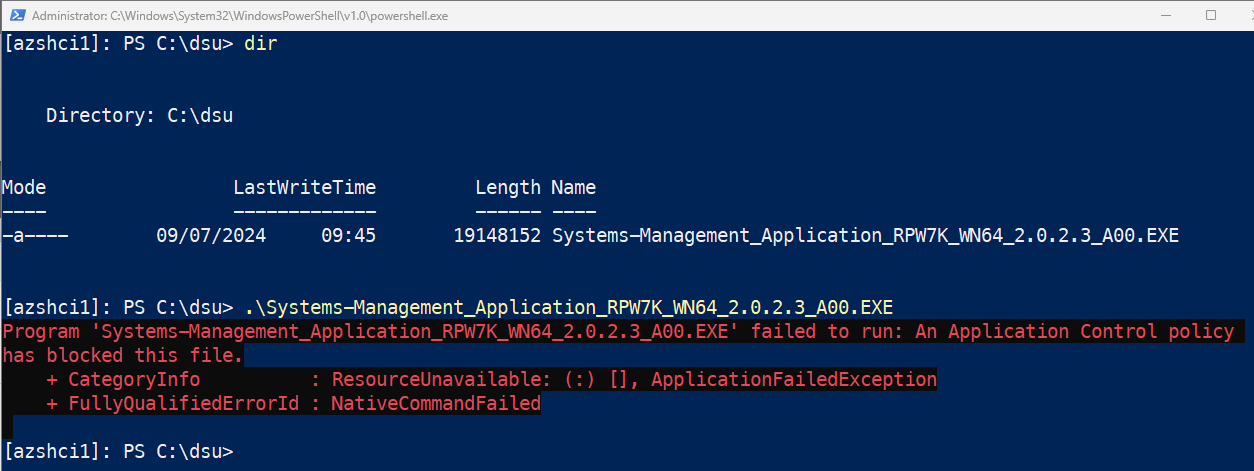1254x471 pixels.
Task: Click the '-a----' file mode value
Action: [35, 236]
